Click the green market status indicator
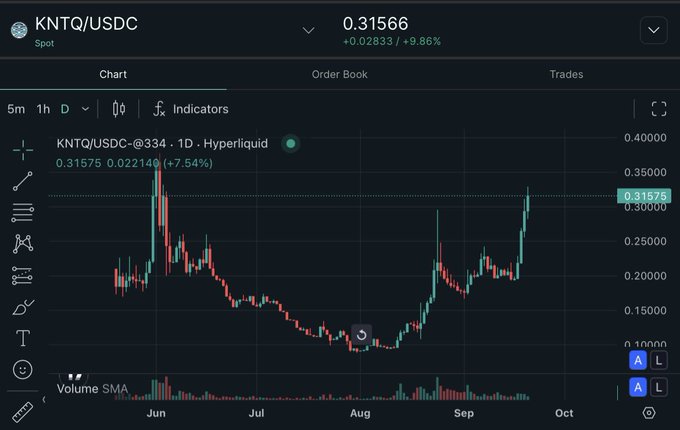 tap(291, 143)
